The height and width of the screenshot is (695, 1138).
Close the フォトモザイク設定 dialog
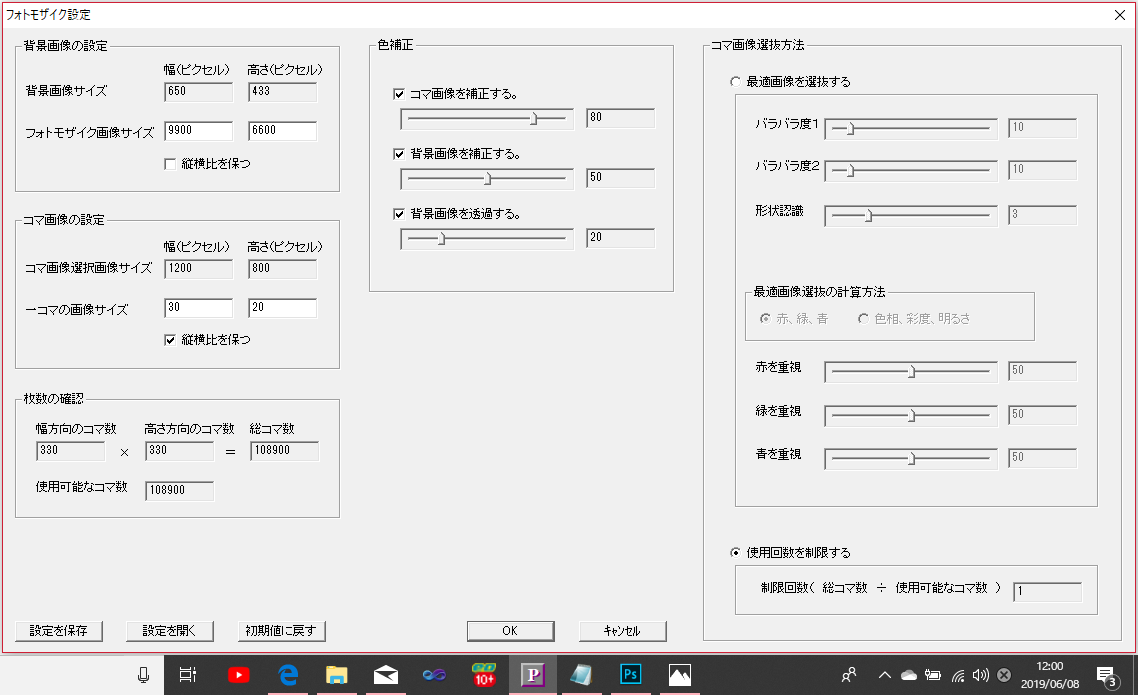click(1120, 15)
